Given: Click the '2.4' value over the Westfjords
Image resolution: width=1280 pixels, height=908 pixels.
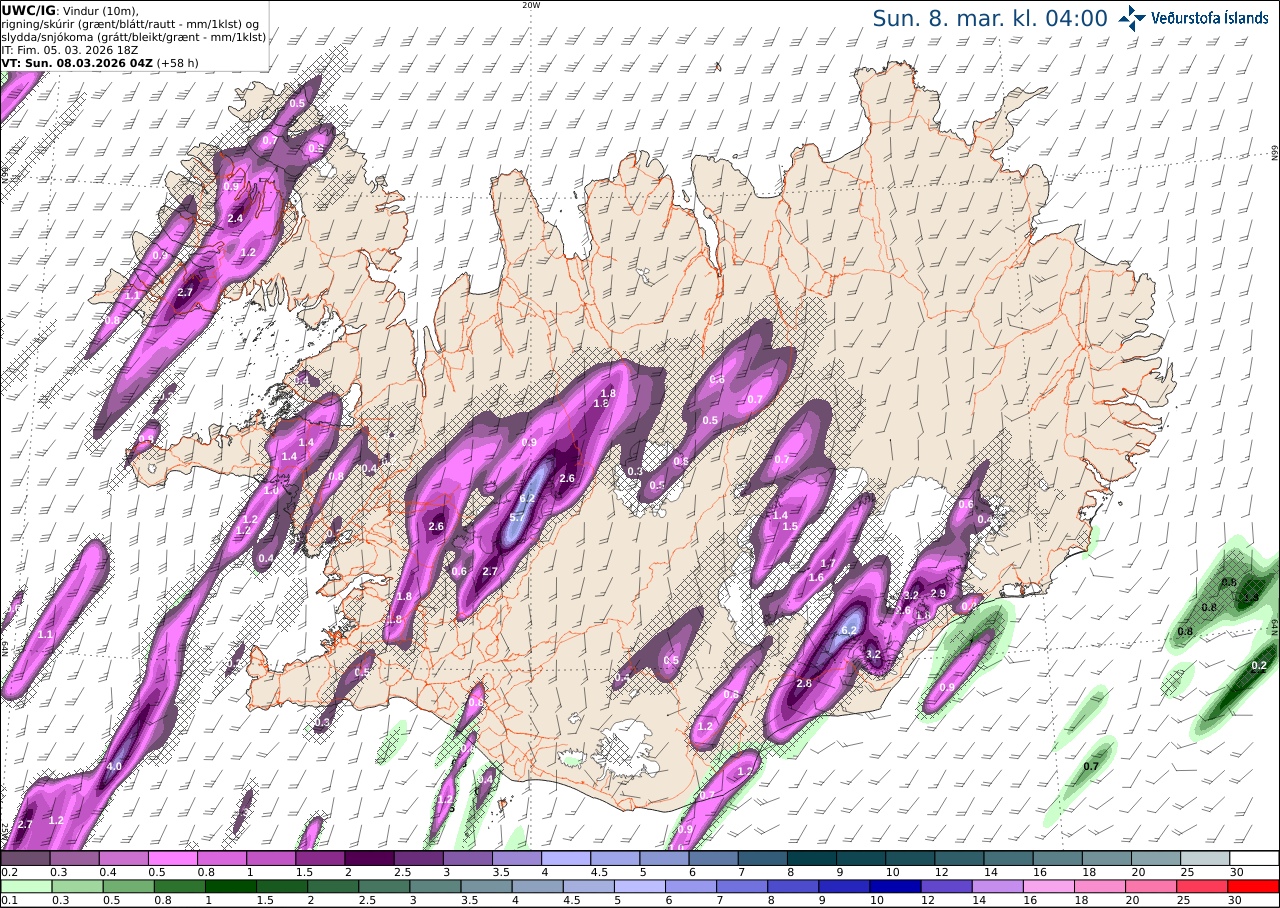Looking at the screenshot, I should pos(236,218).
